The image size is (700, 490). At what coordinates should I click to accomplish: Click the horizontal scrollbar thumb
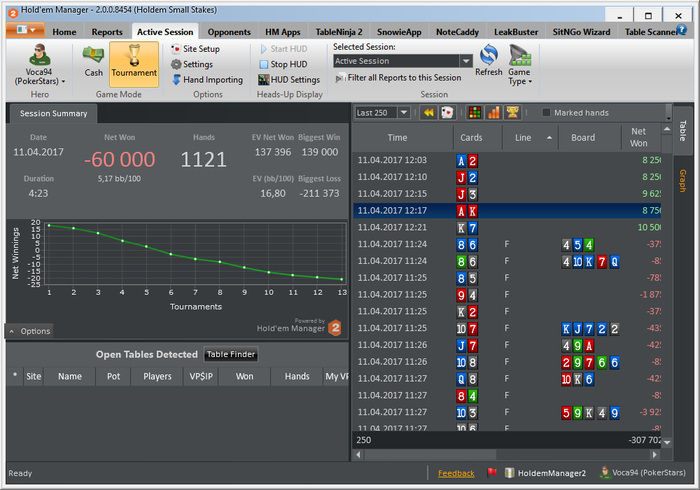(x=429, y=455)
